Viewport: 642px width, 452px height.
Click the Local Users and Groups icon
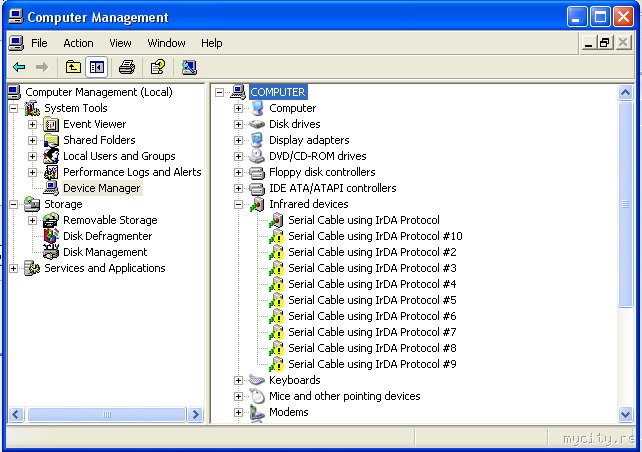[51, 156]
